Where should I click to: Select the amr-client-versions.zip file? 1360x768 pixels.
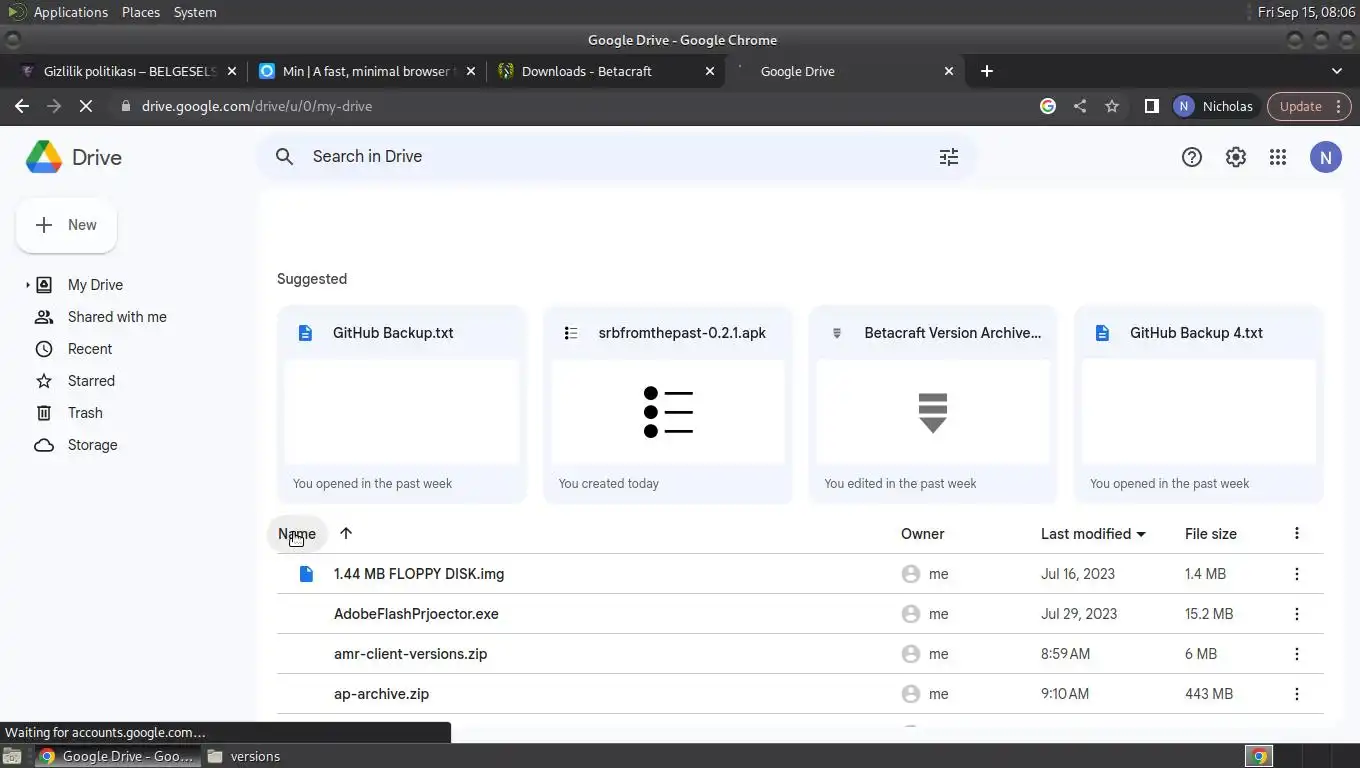pos(800,654)
